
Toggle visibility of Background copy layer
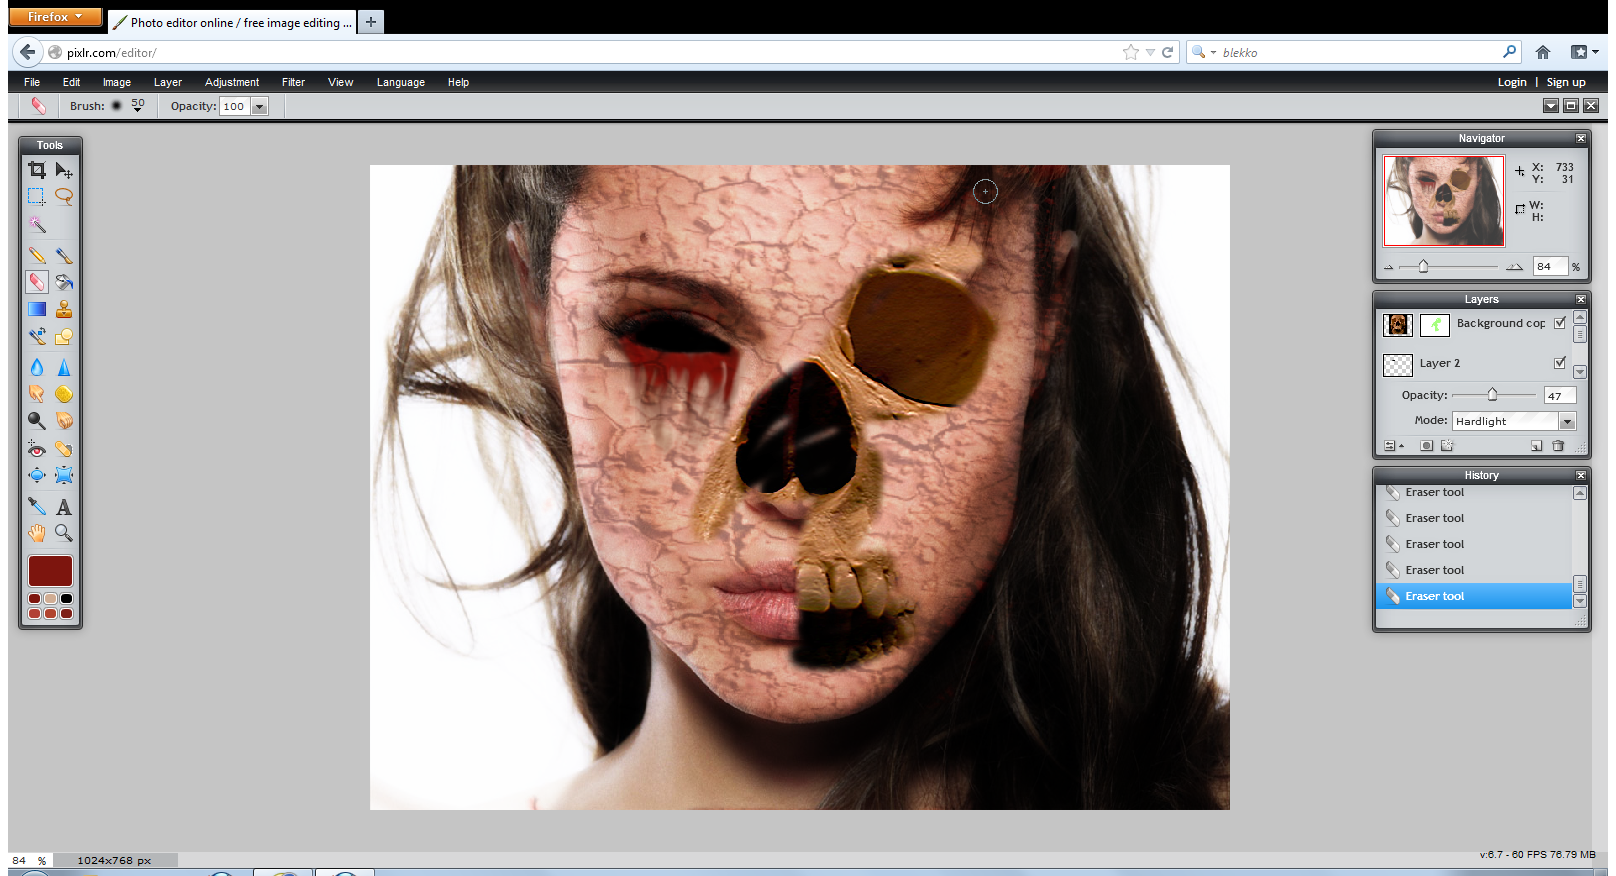tap(1560, 322)
